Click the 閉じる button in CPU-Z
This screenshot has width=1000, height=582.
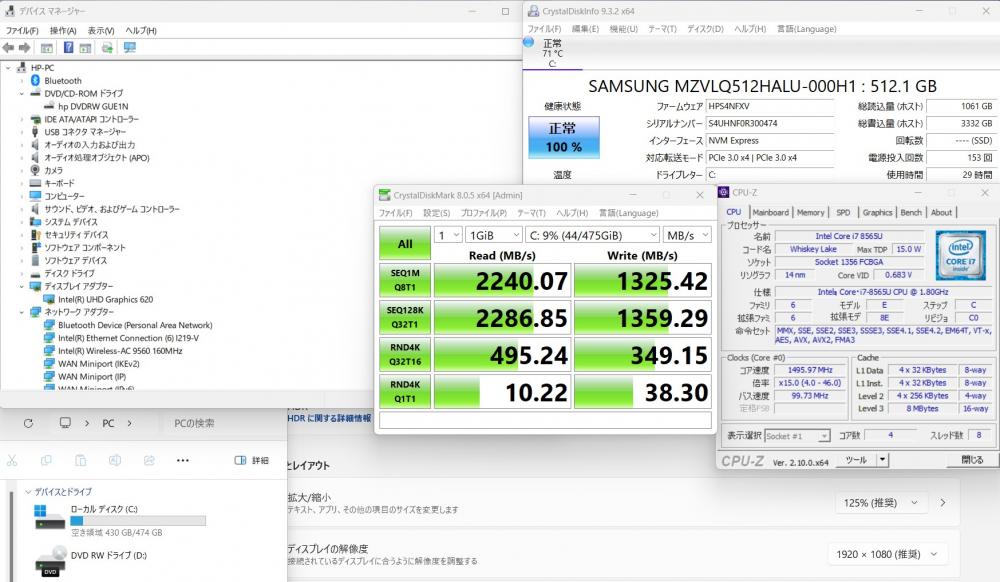(971, 460)
